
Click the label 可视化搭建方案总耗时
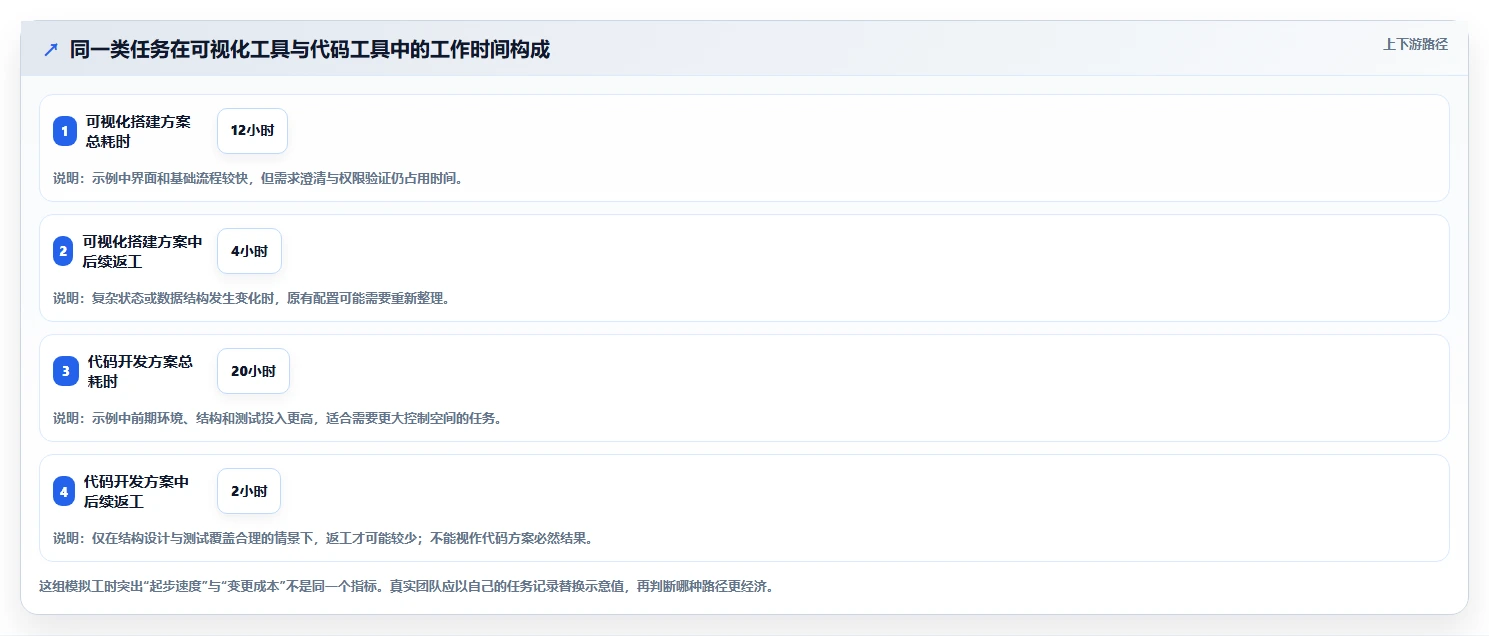(138, 131)
